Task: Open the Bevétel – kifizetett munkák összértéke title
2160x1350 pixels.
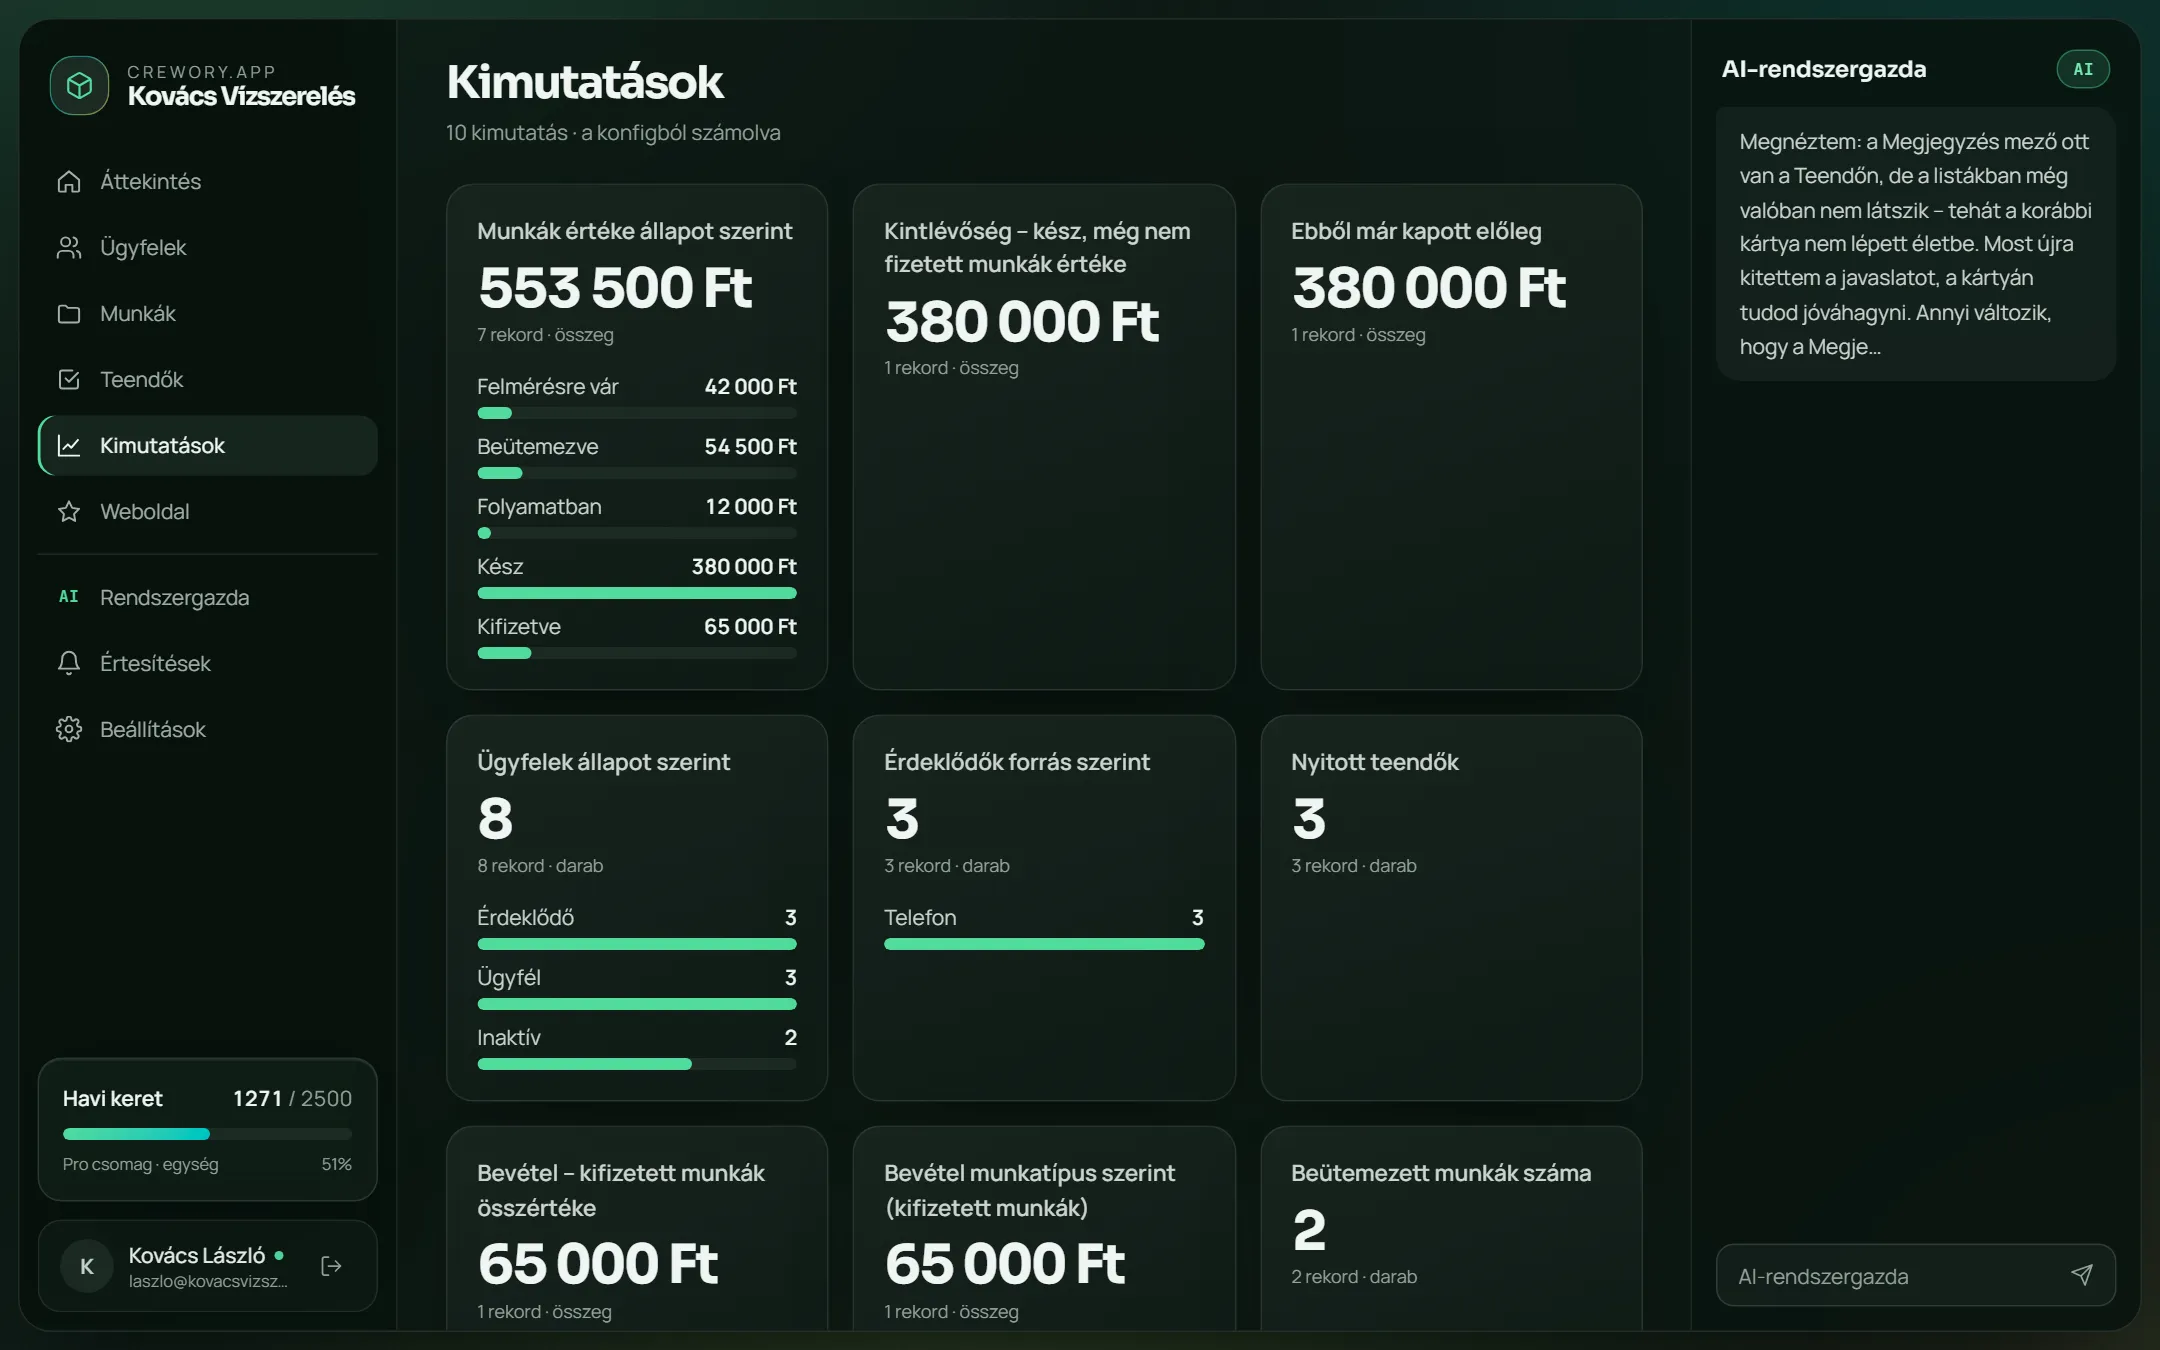Action: [x=621, y=1190]
